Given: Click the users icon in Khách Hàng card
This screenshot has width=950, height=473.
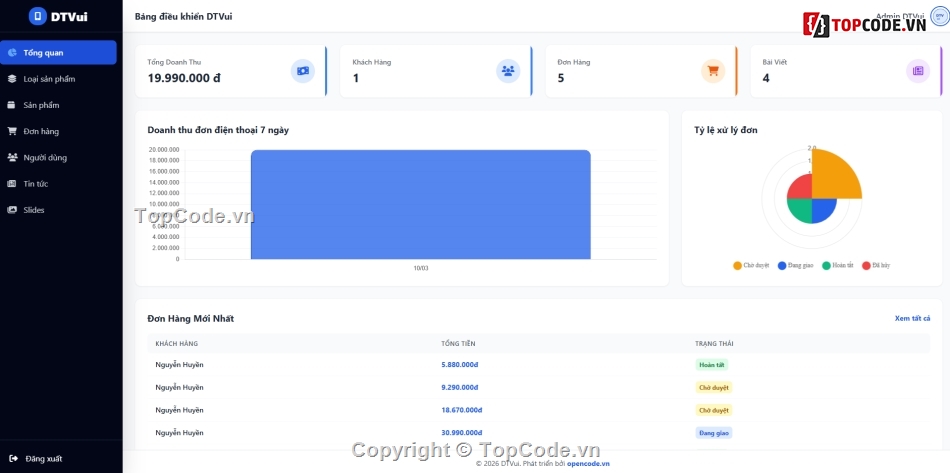Looking at the screenshot, I should pos(508,71).
